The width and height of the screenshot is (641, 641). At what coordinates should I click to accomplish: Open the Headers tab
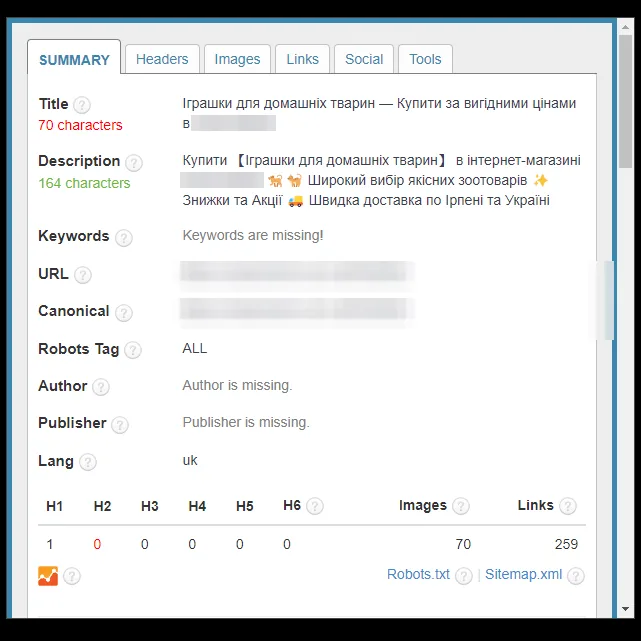162,59
